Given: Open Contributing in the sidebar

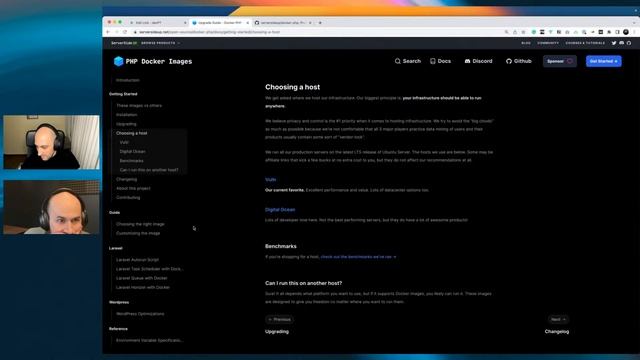Looking at the screenshot, I should [x=128, y=198].
